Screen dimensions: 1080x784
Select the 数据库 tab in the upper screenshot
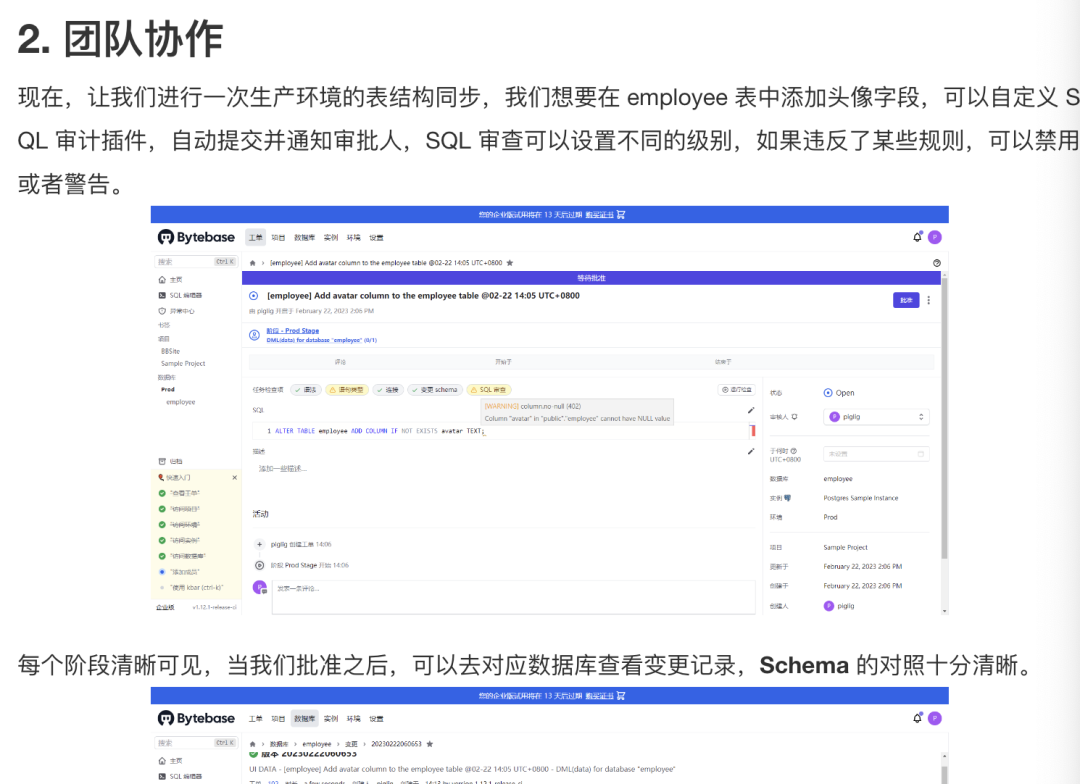pos(304,237)
